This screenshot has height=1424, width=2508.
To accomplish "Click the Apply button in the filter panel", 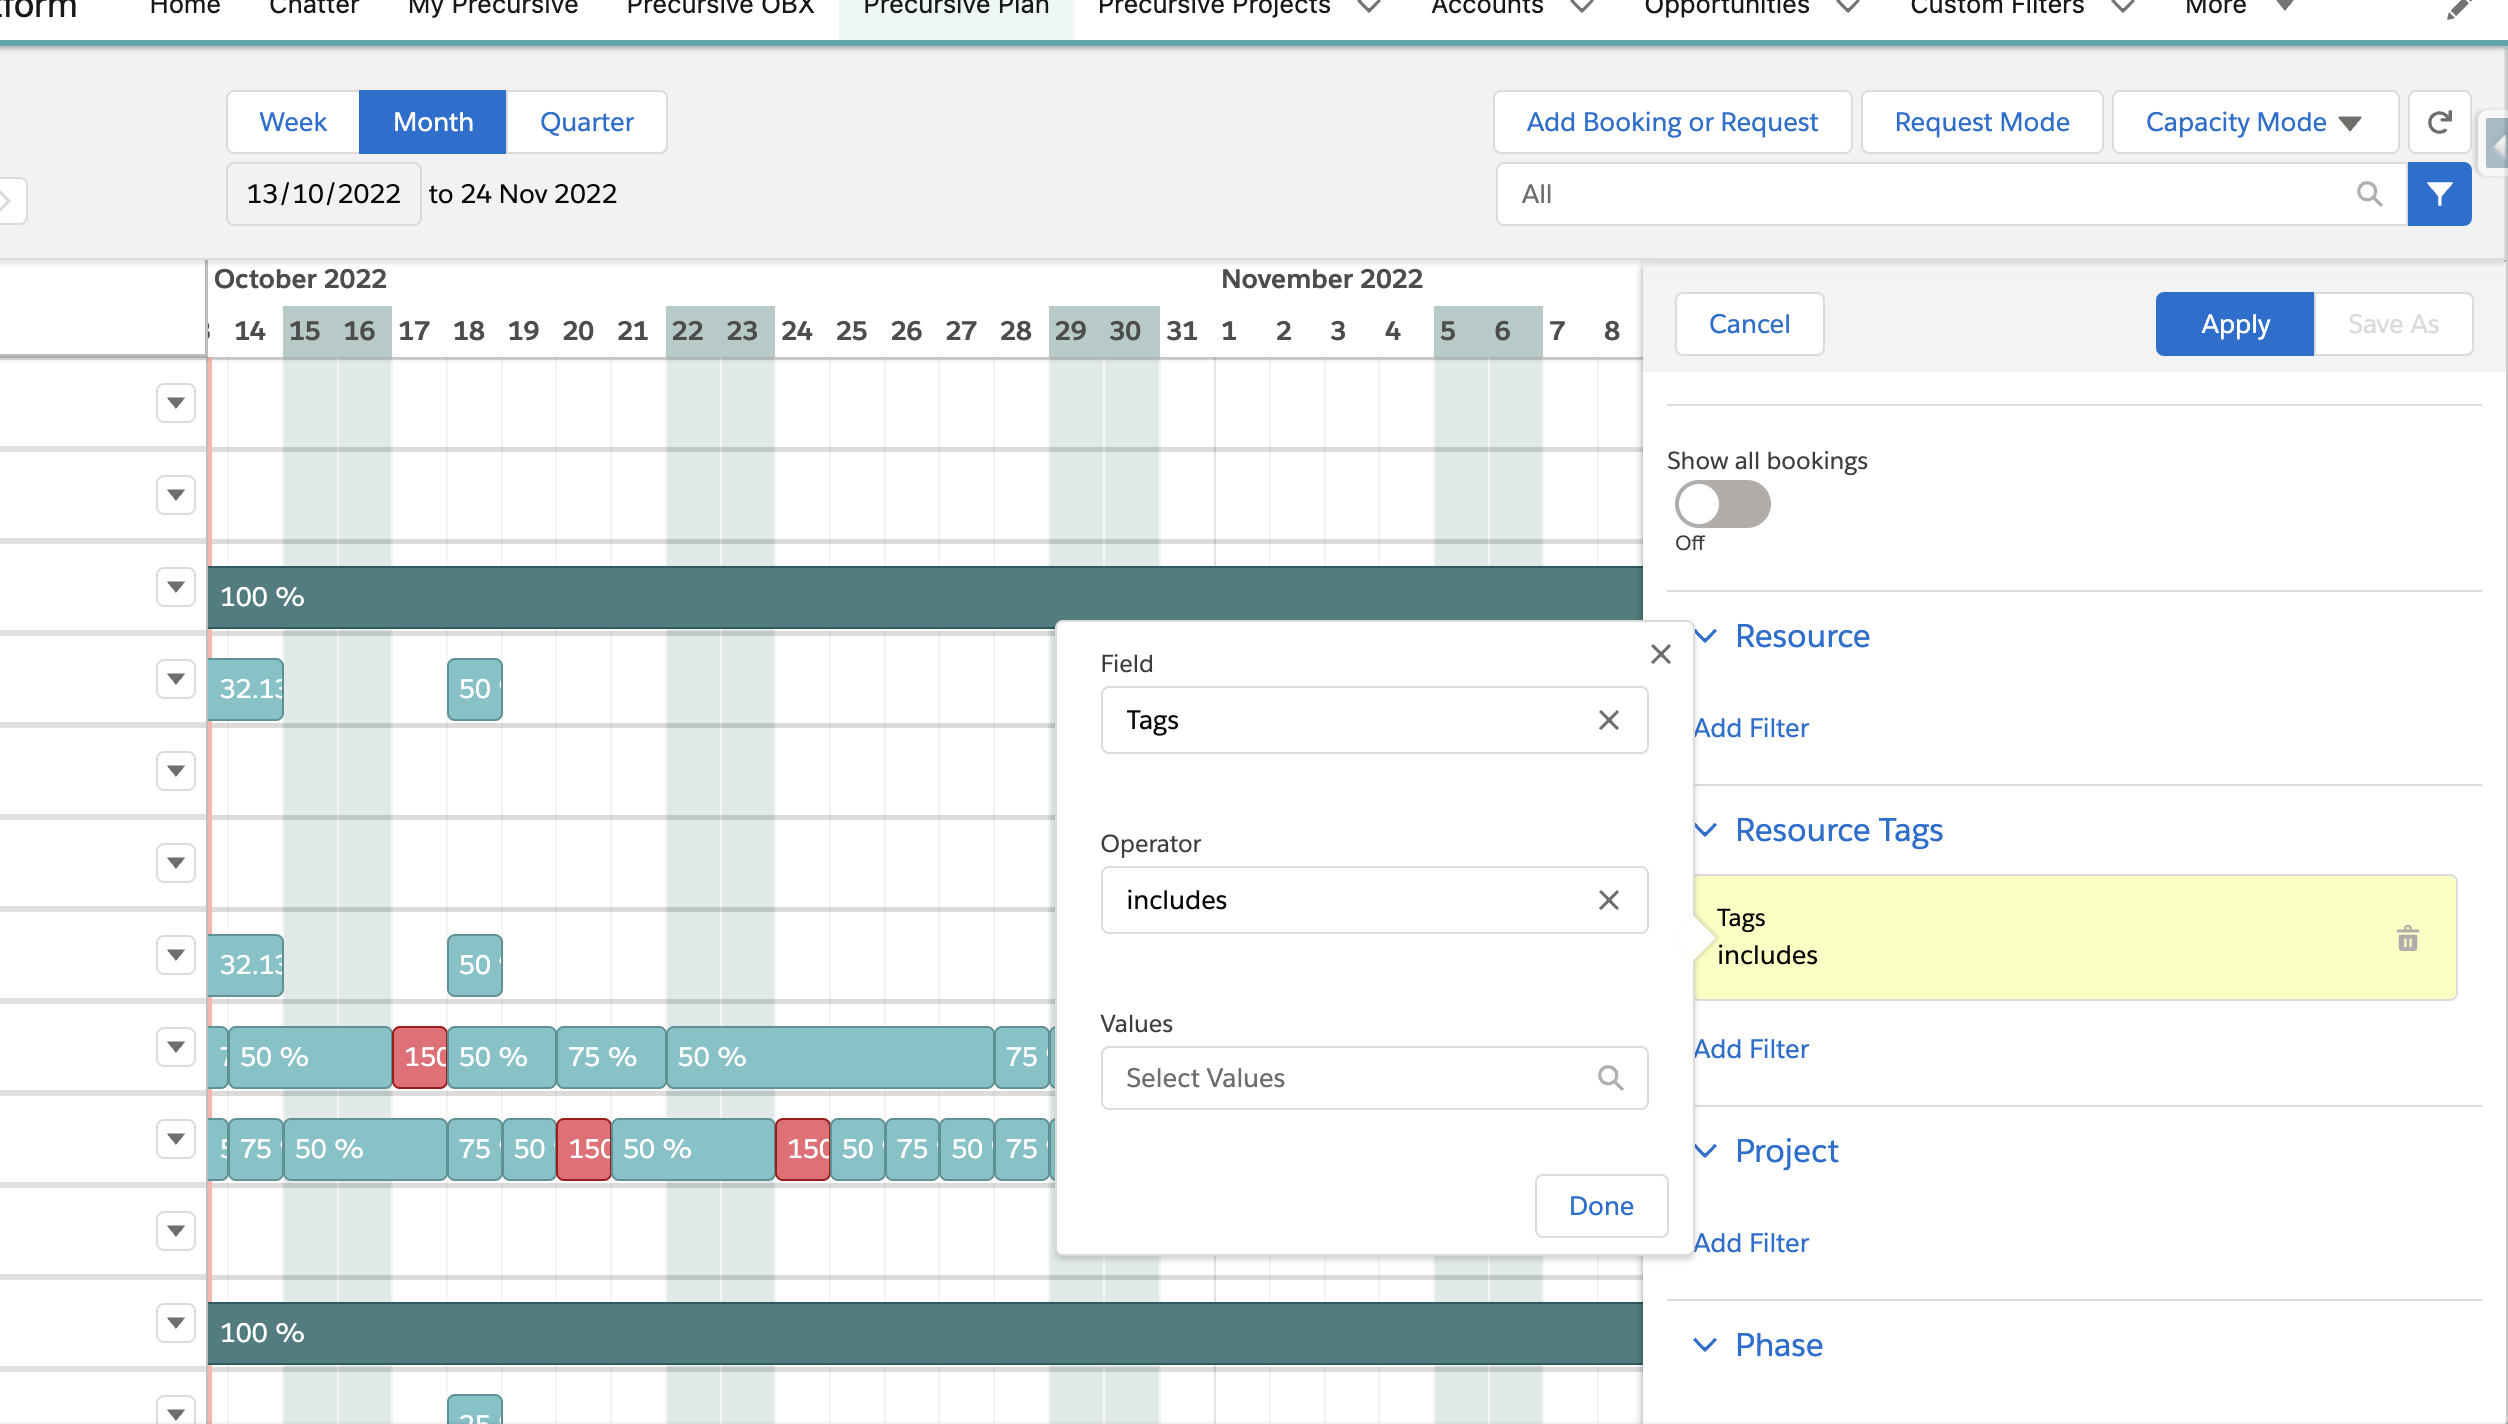I will tap(2234, 324).
